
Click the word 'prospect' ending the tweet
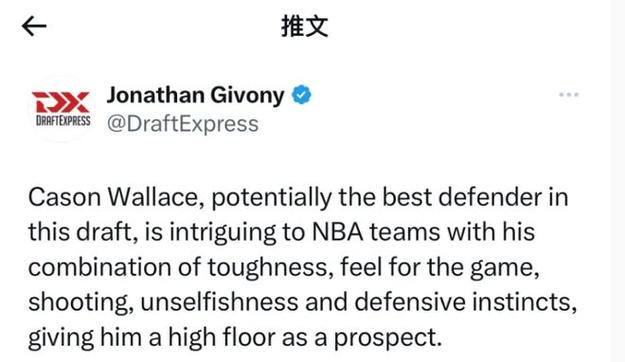(384, 338)
